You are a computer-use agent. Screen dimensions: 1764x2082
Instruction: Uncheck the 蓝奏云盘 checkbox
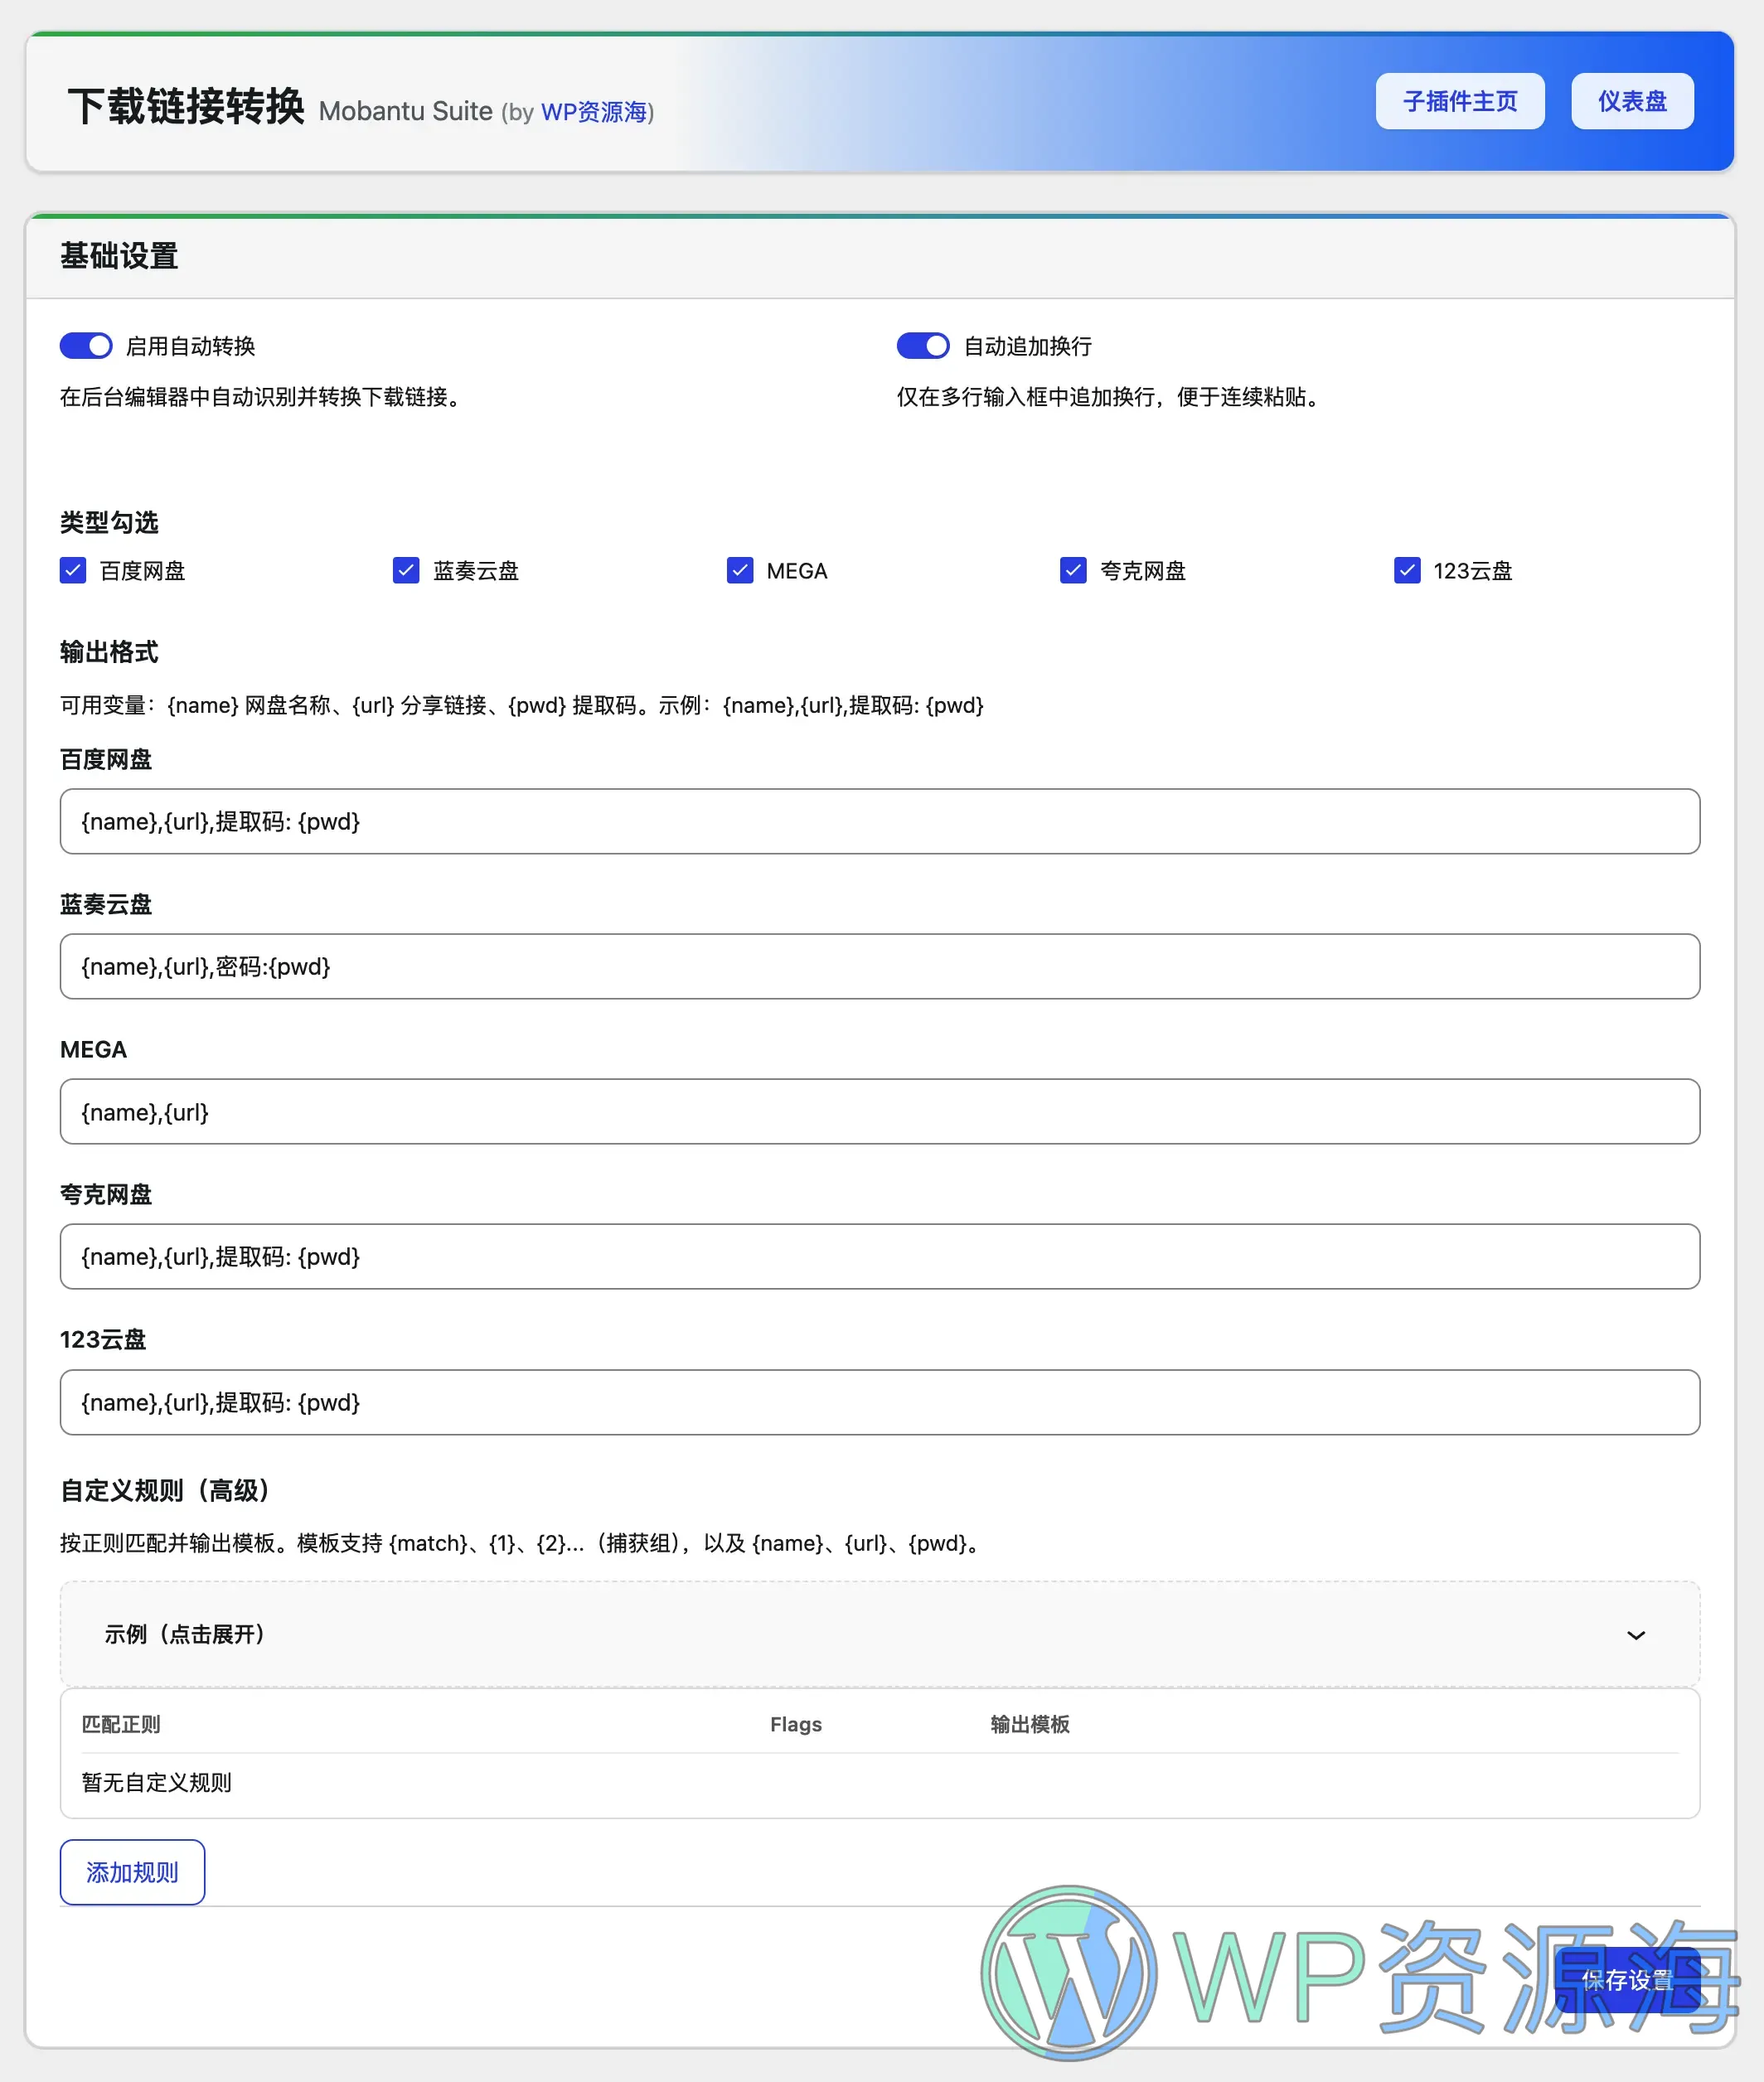(x=406, y=570)
